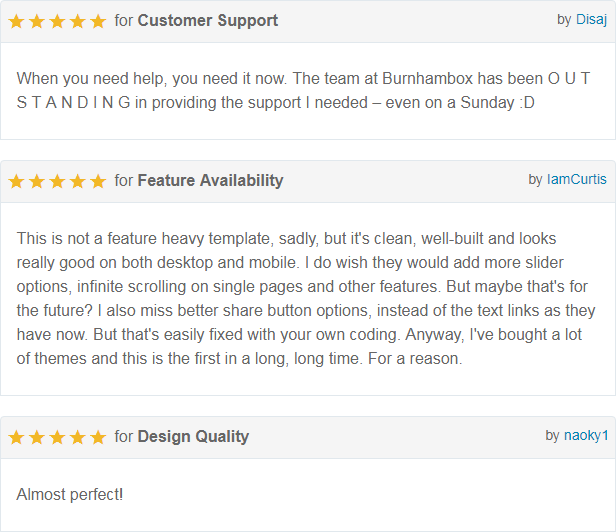The height and width of the screenshot is (532, 616).
Task: Click third star in Customer Support review
Action: (57, 21)
